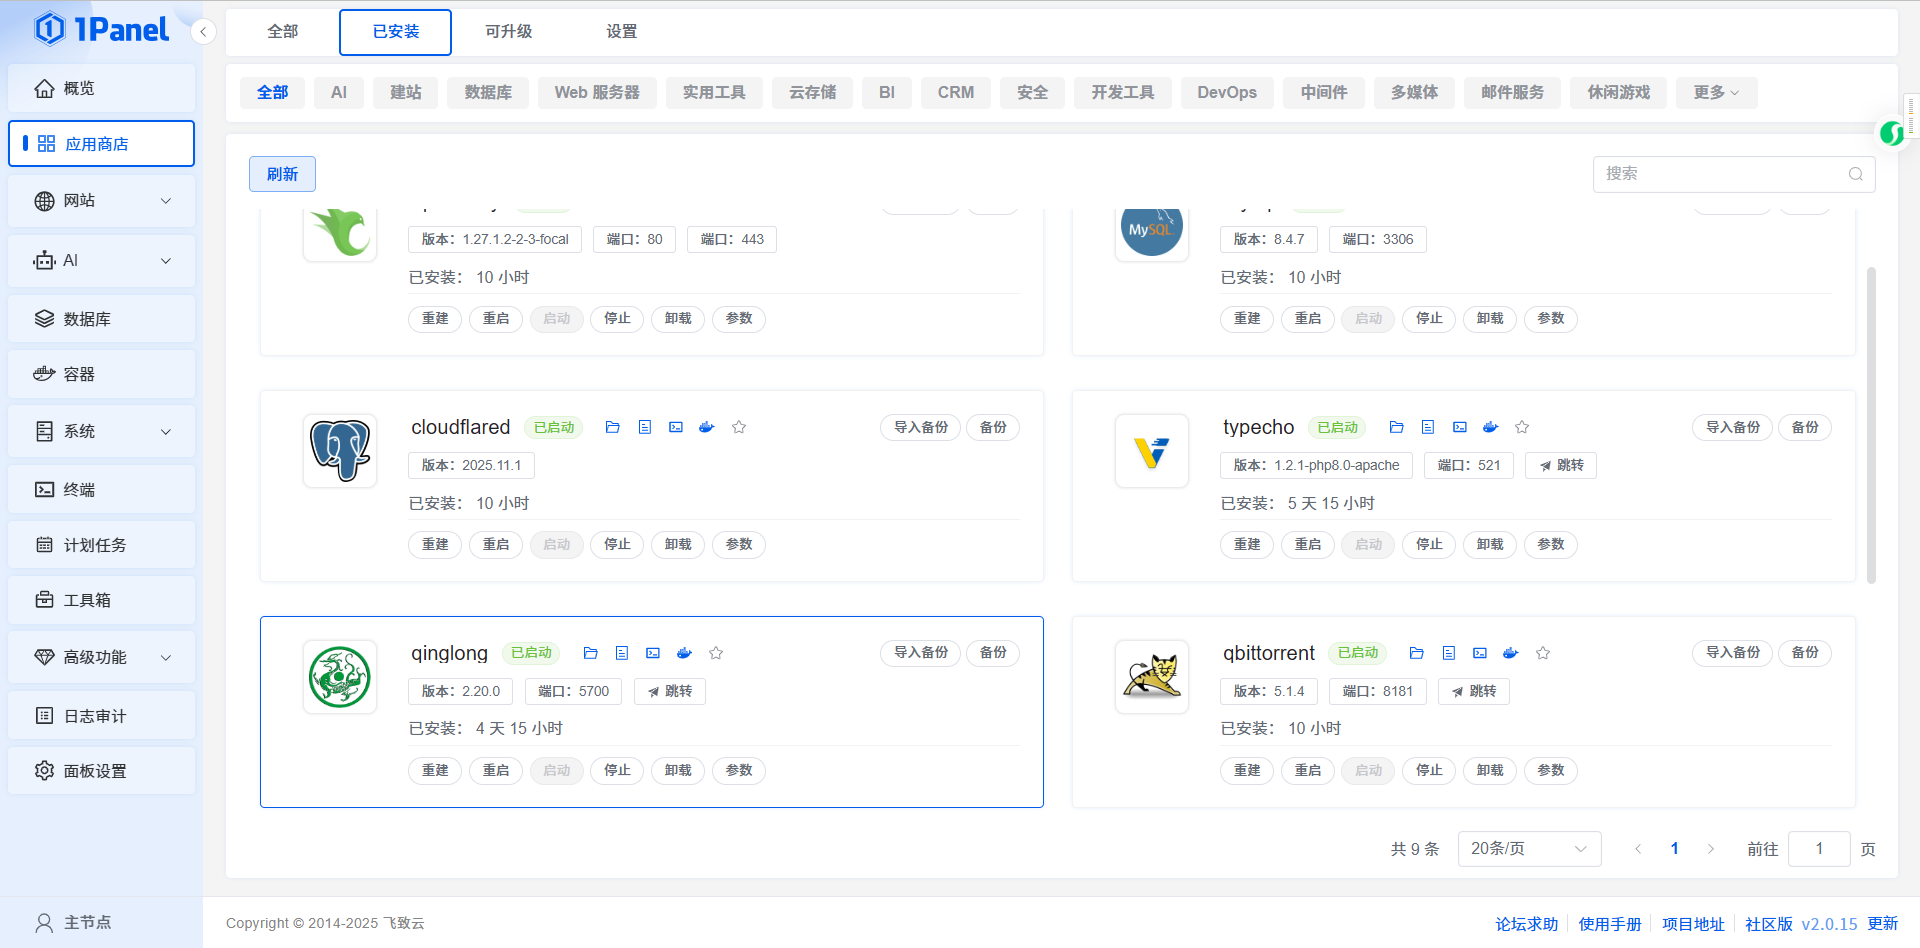
Task: Open the 终端 (terminal) sidebar item
Action: 101,489
